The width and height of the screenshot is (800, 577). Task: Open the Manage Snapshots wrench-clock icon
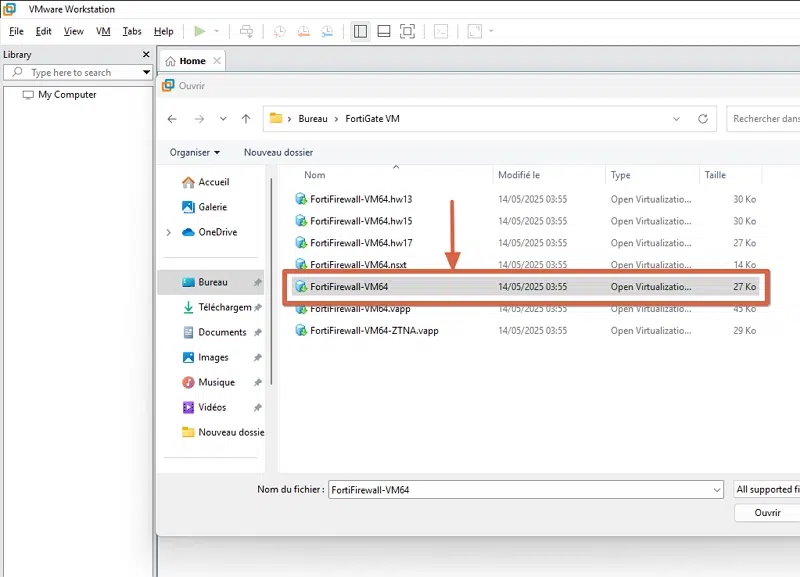(327, 32)
